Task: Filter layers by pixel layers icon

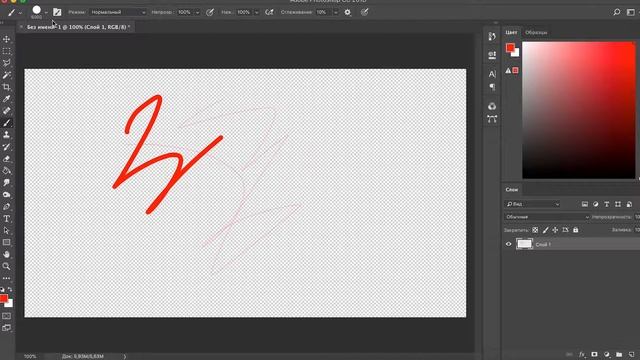Action: click(585, 204)
